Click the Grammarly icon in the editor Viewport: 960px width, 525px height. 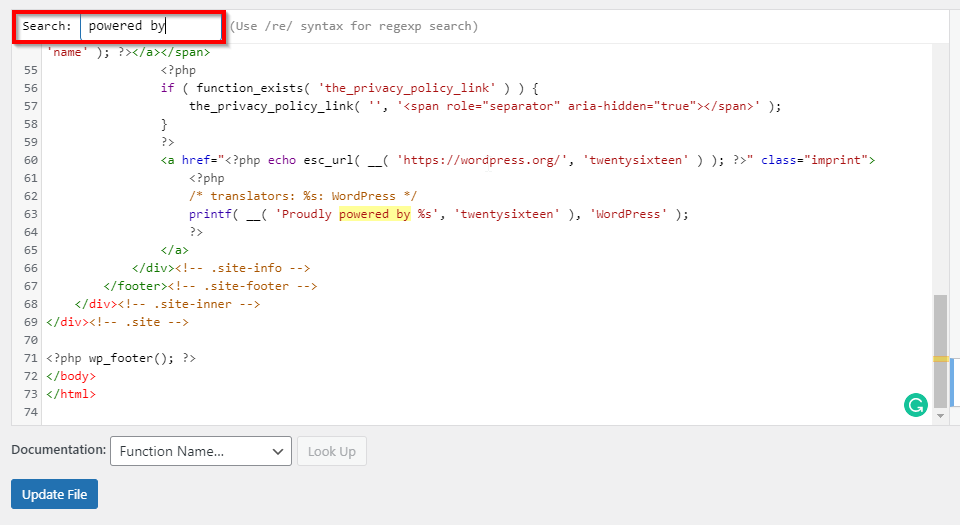(x=916, y=405)
